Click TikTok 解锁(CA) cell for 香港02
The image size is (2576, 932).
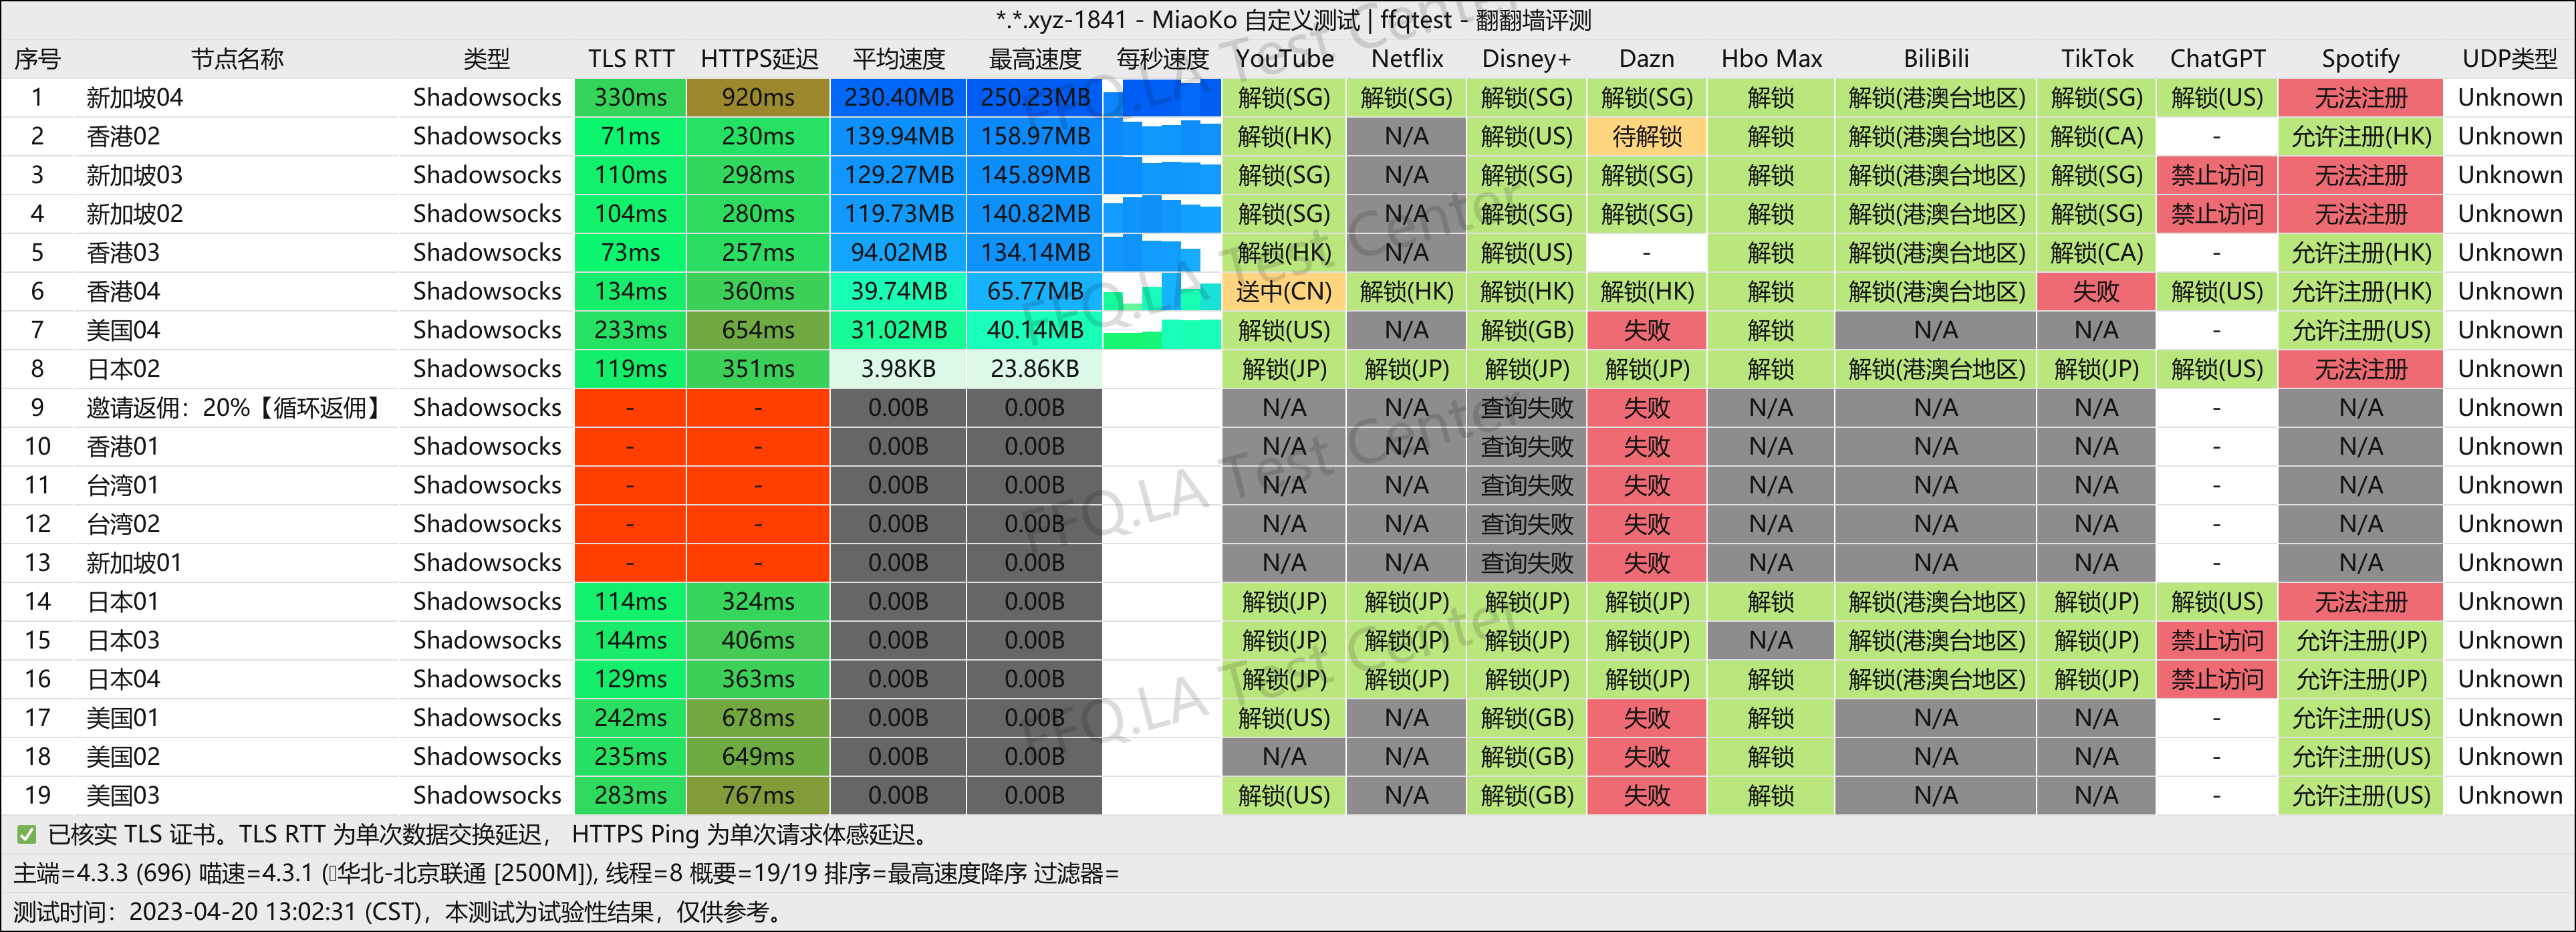(2096, 136)
